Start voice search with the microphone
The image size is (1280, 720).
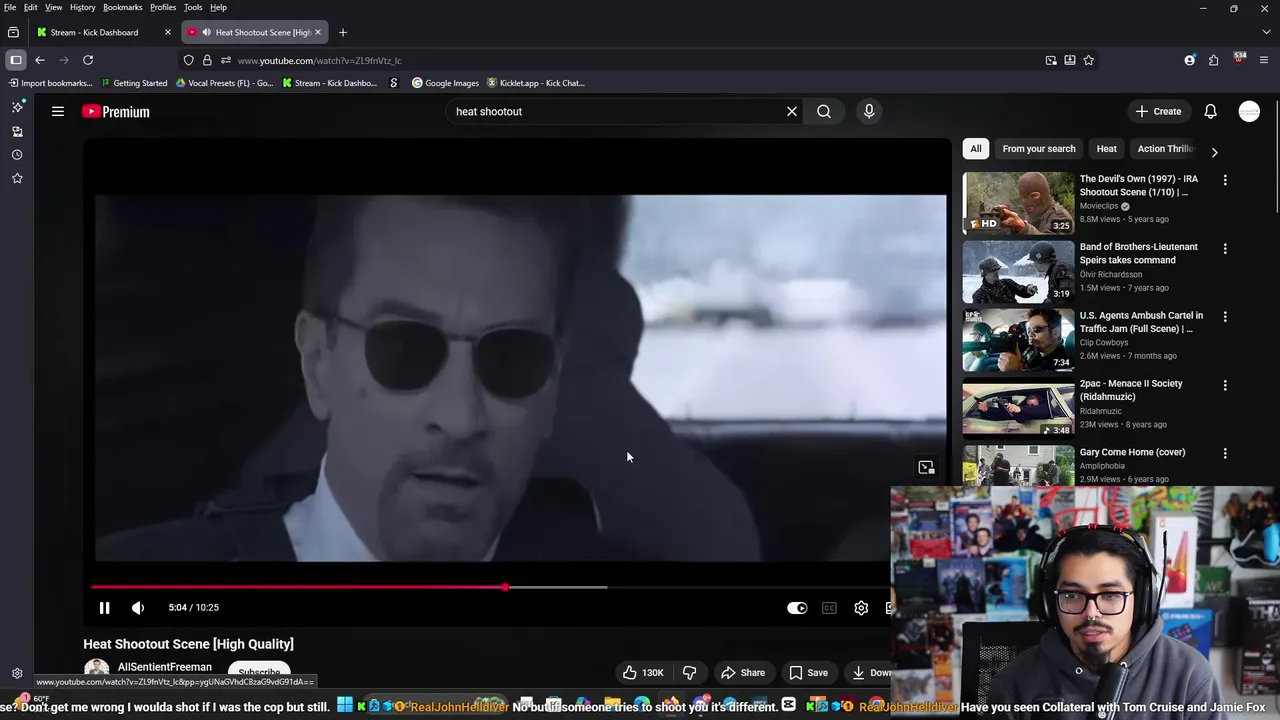[869, 111]
